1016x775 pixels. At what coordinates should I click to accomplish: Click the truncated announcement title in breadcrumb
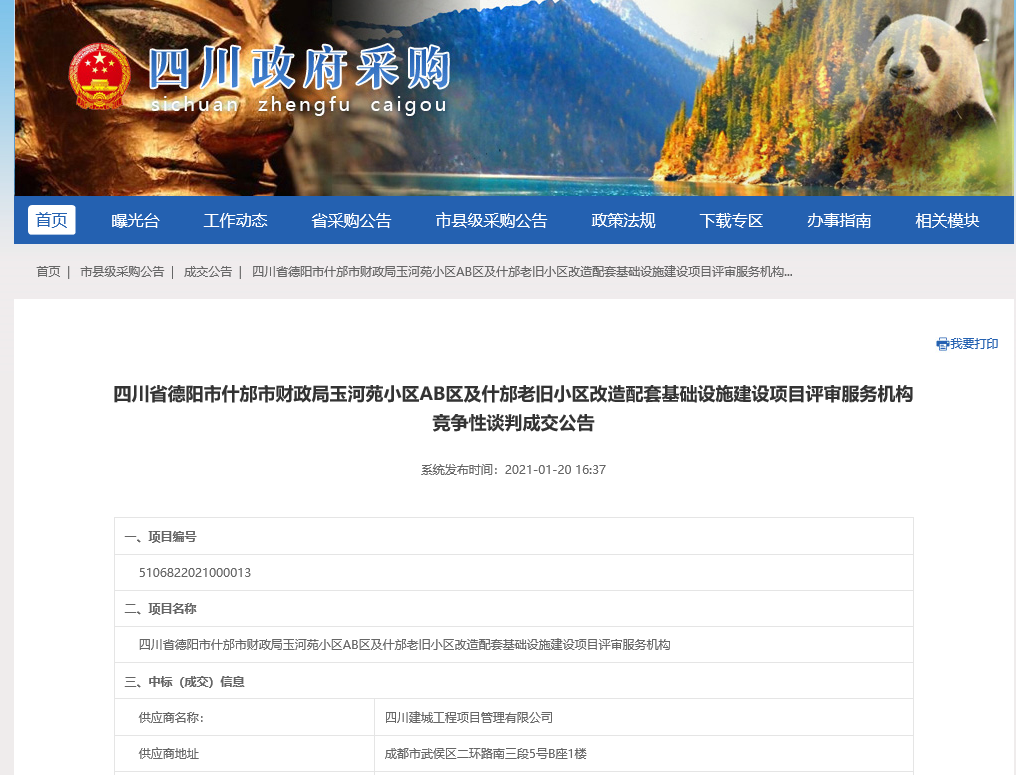(x=522, y=272)
